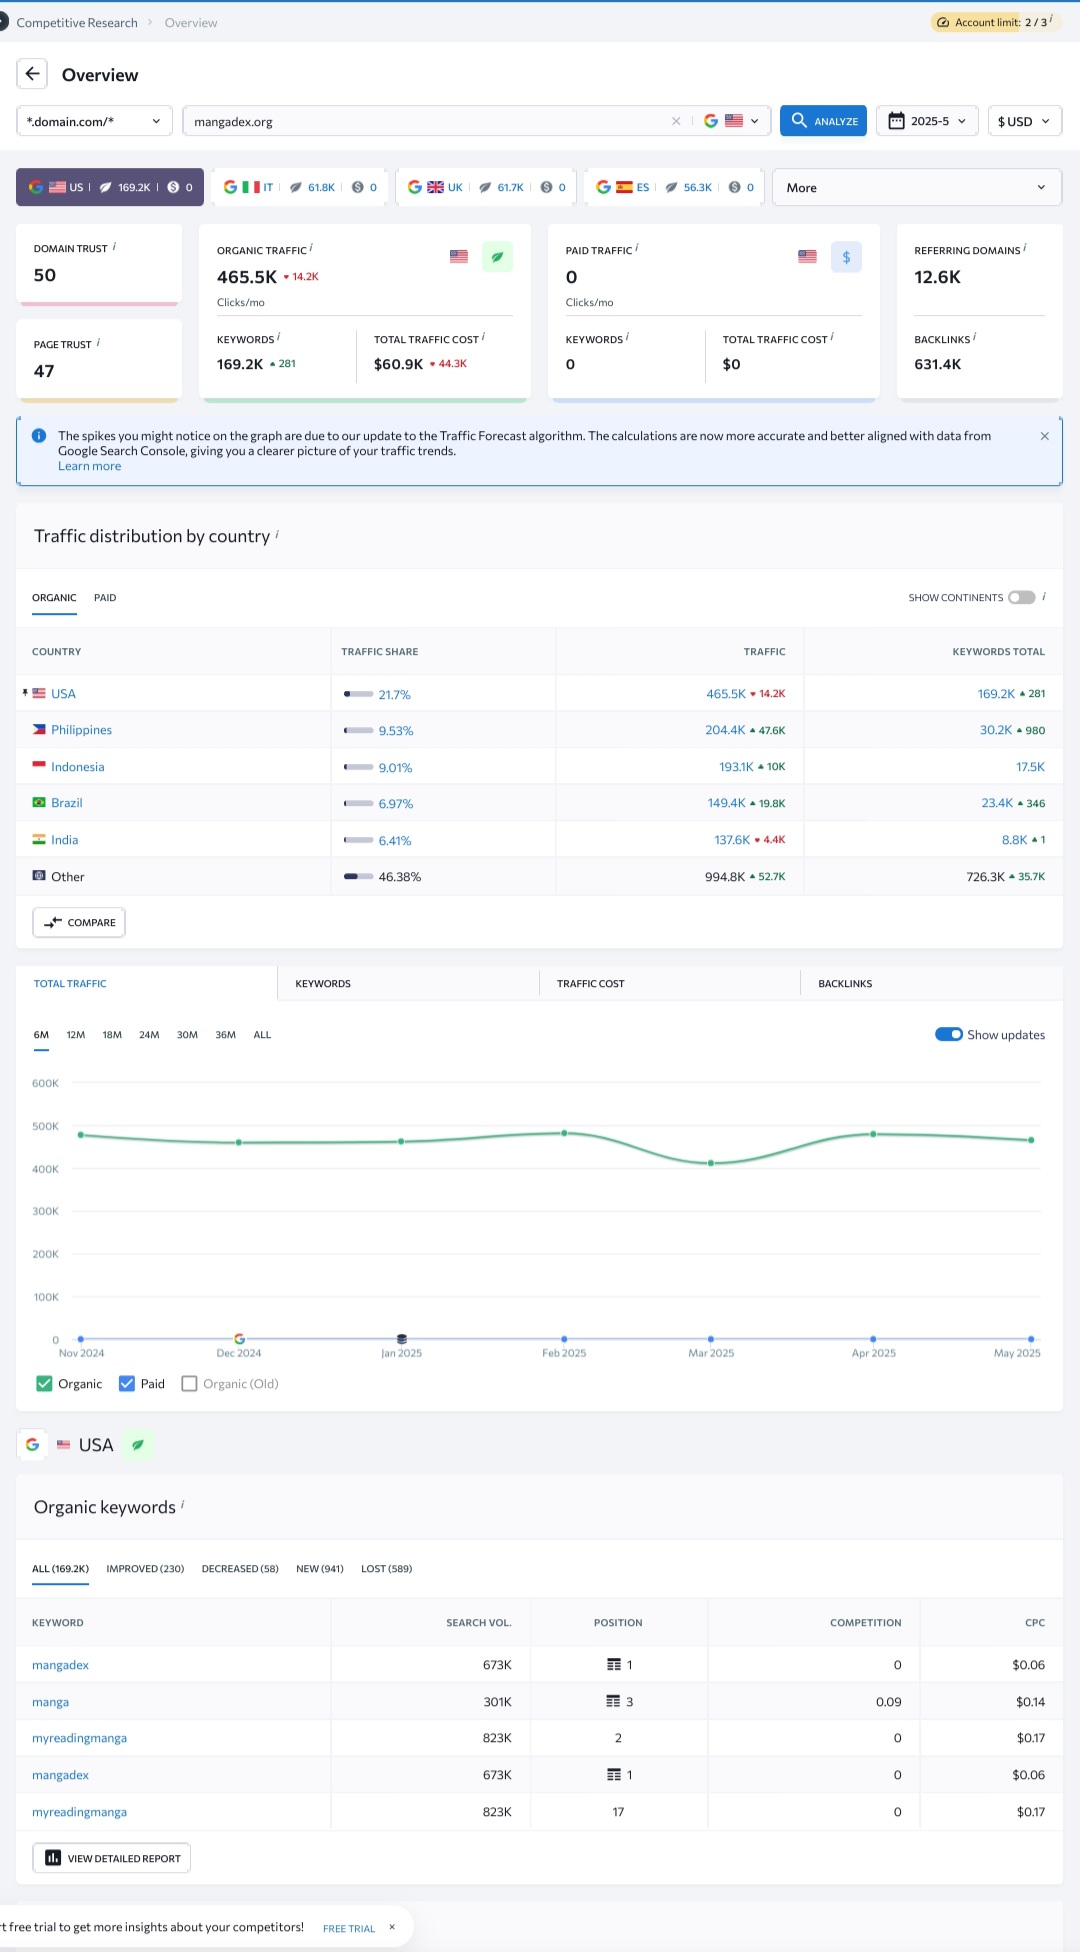Screen dimensions: 1080x1952
Task: Expand the More countries dropdown
Action: click(x=916, y=187)
